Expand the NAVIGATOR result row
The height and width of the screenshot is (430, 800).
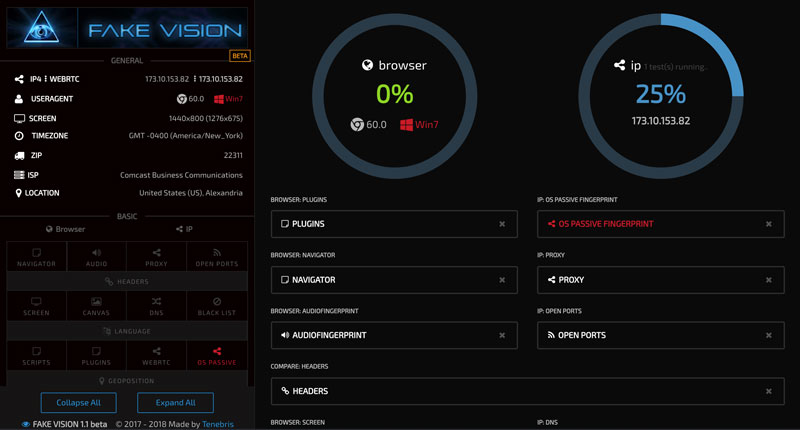394,280
